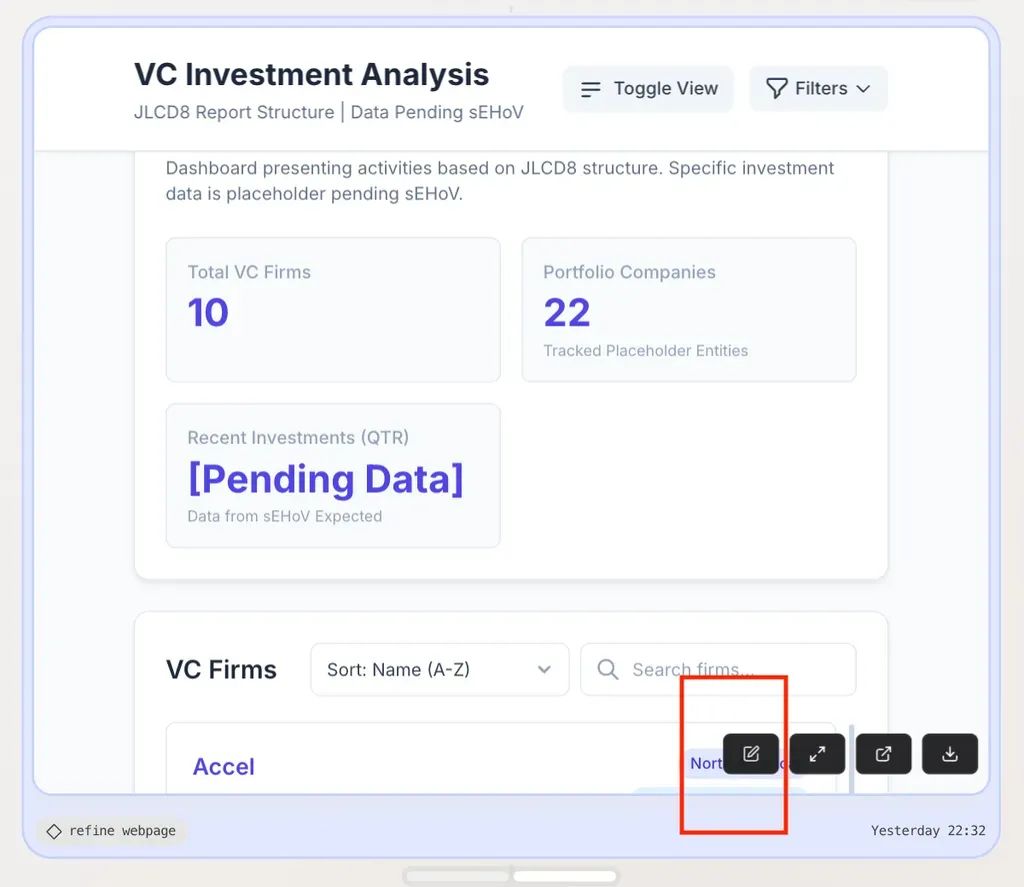Image resolution: width=1024 pixels, height=887 pixels.
Task: Select the Recent Investments (QTR) card
Action: [x=333, y=476]
